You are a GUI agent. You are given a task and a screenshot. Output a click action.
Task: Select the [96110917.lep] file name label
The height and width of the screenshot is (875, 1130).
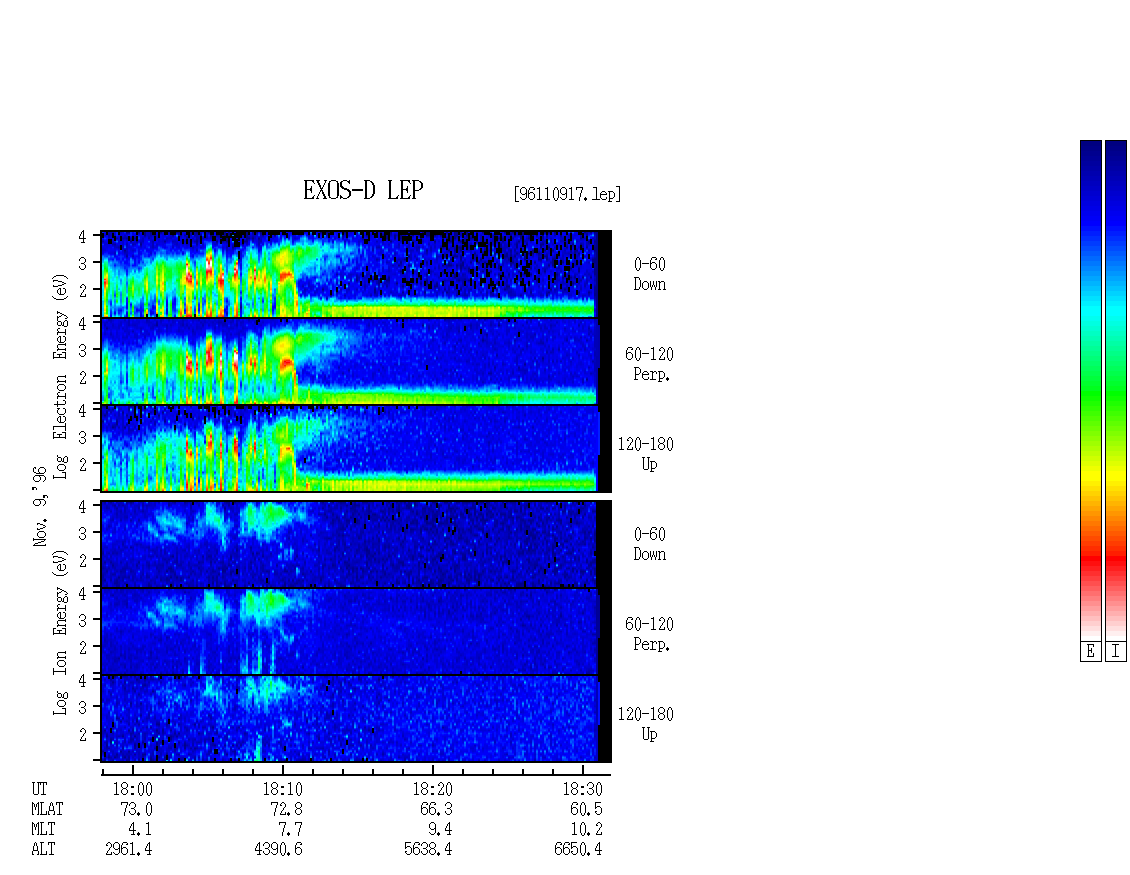coord(567,194)
